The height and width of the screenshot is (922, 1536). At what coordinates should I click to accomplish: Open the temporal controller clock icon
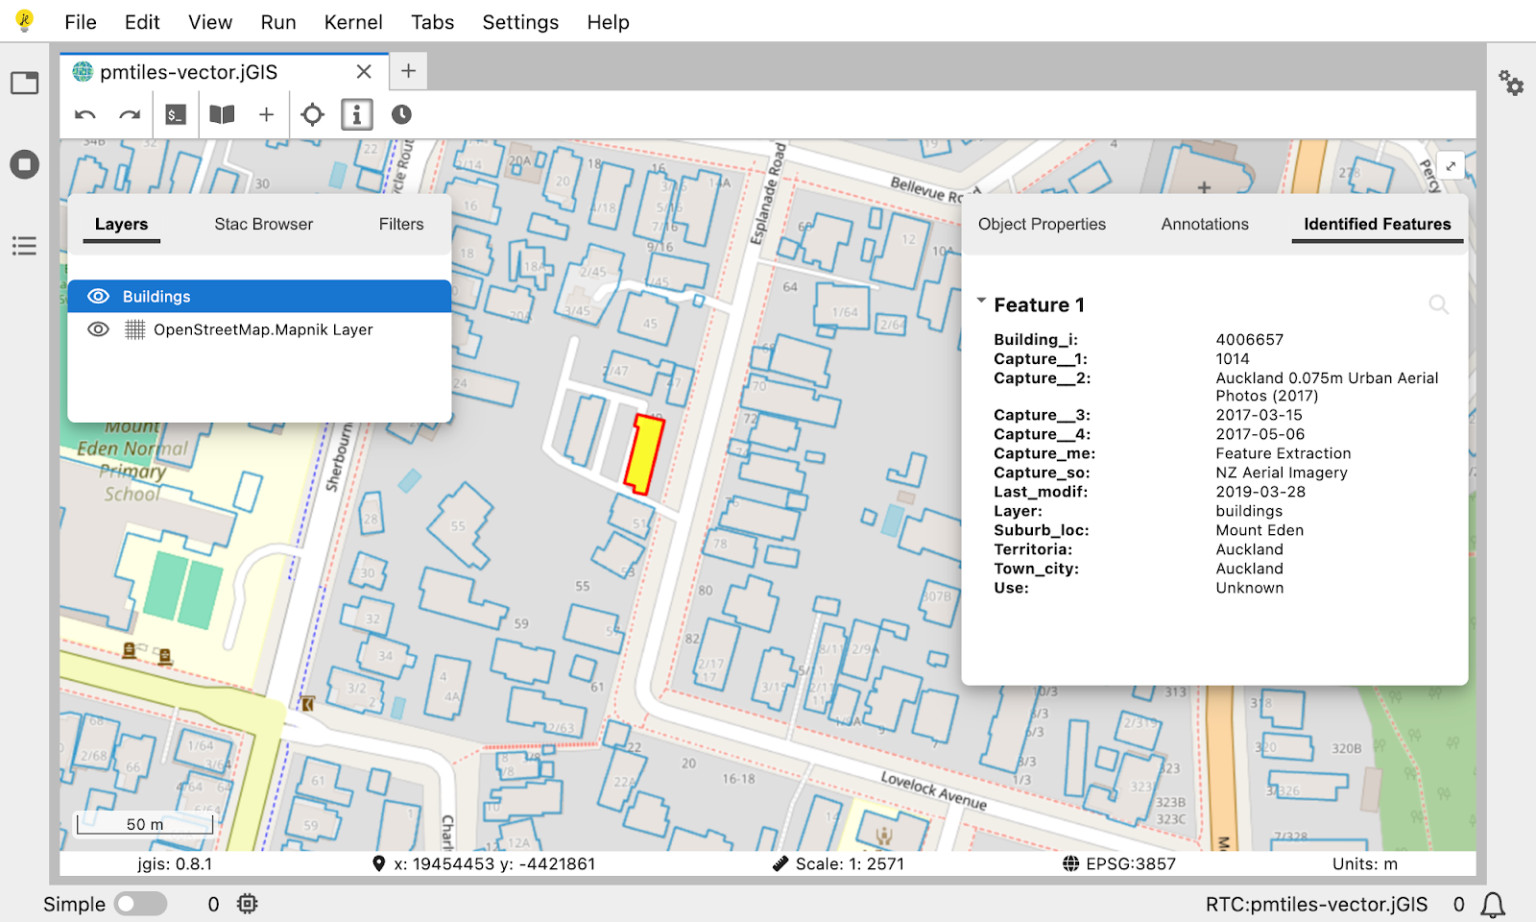pos(401,115)
